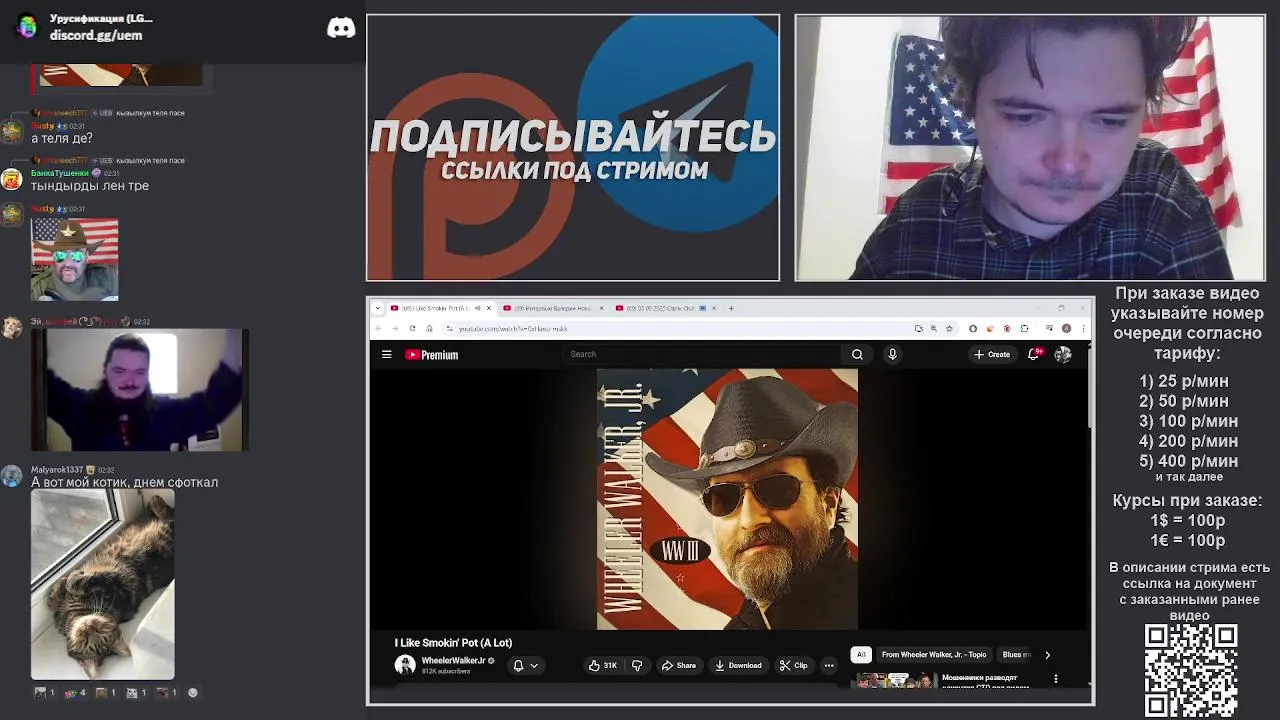Open the tab search chevron in browser

[377, 308]
